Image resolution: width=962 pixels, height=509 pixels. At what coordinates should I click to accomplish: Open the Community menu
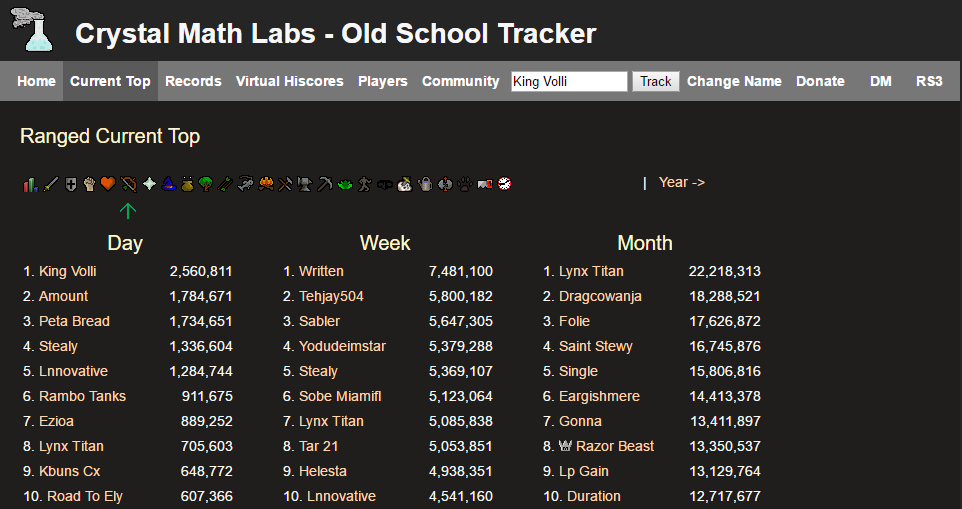(x=461, y=81)
